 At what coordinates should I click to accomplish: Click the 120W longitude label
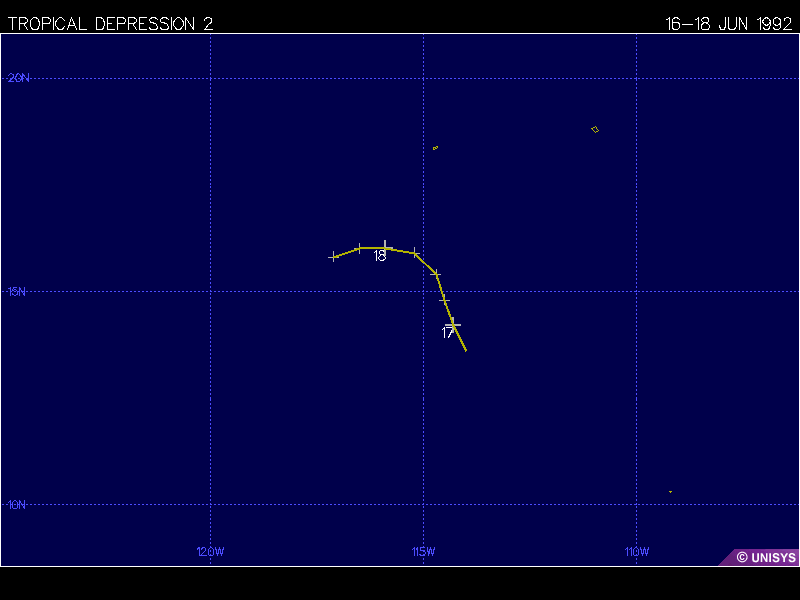click(210, 552)
